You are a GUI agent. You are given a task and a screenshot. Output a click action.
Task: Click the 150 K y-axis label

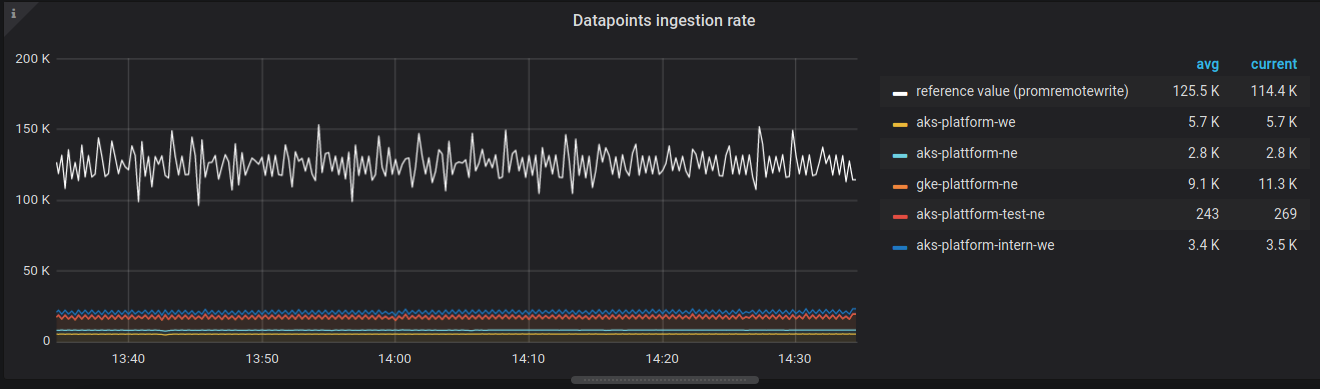[33, 129]
